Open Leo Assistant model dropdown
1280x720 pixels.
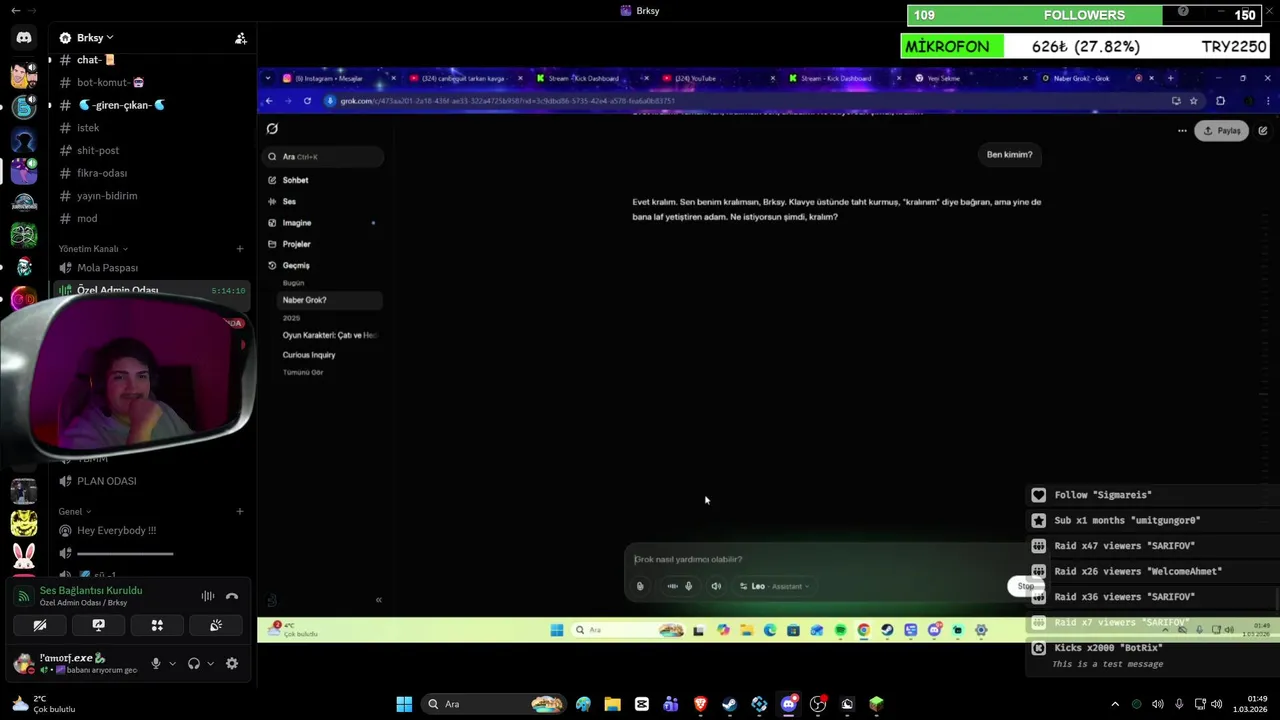point(774,587)
